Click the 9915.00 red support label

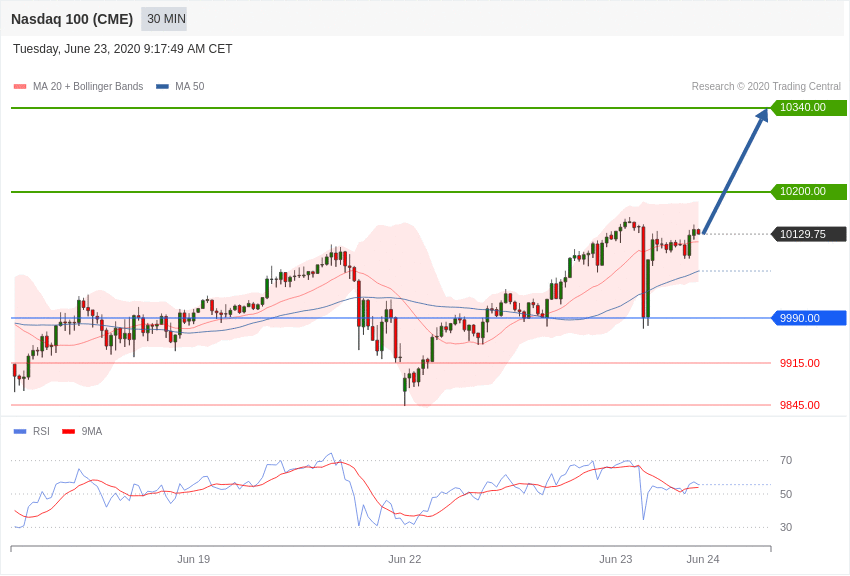click(x=799, y=363)
